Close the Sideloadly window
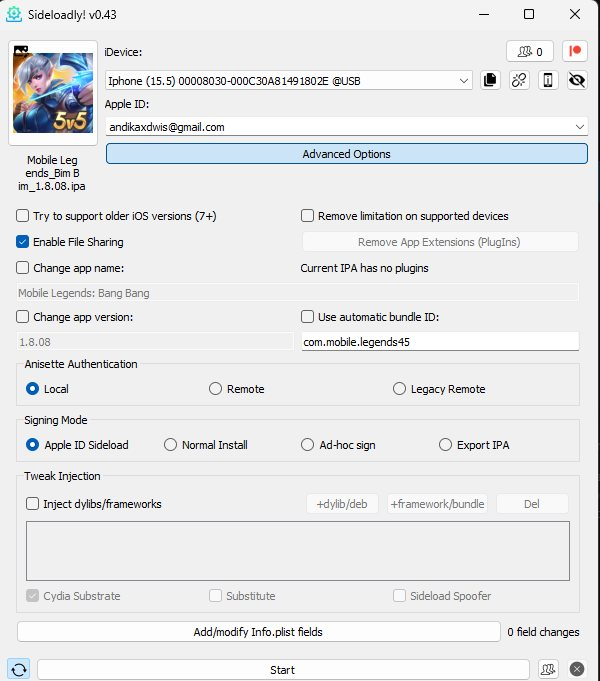 tap(575, 14)
